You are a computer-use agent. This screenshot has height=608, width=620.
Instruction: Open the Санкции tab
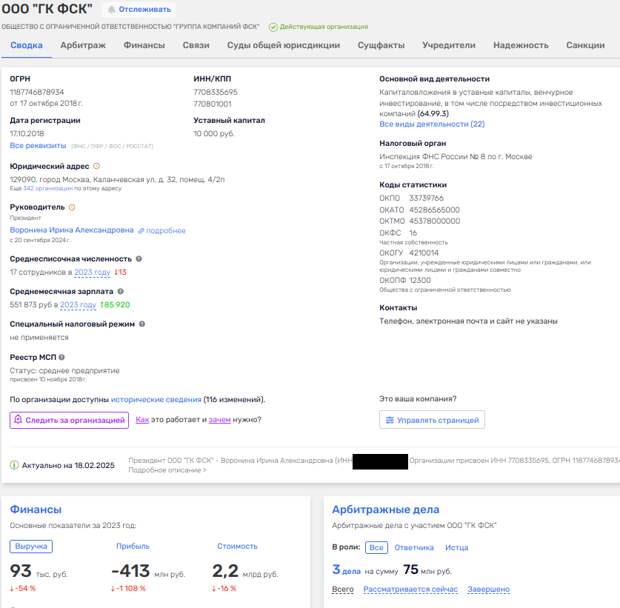click(585, 45)
